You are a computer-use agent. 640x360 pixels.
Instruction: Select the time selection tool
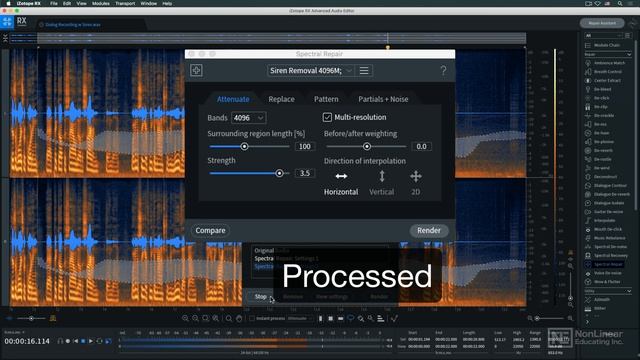[x=320, y=318]
